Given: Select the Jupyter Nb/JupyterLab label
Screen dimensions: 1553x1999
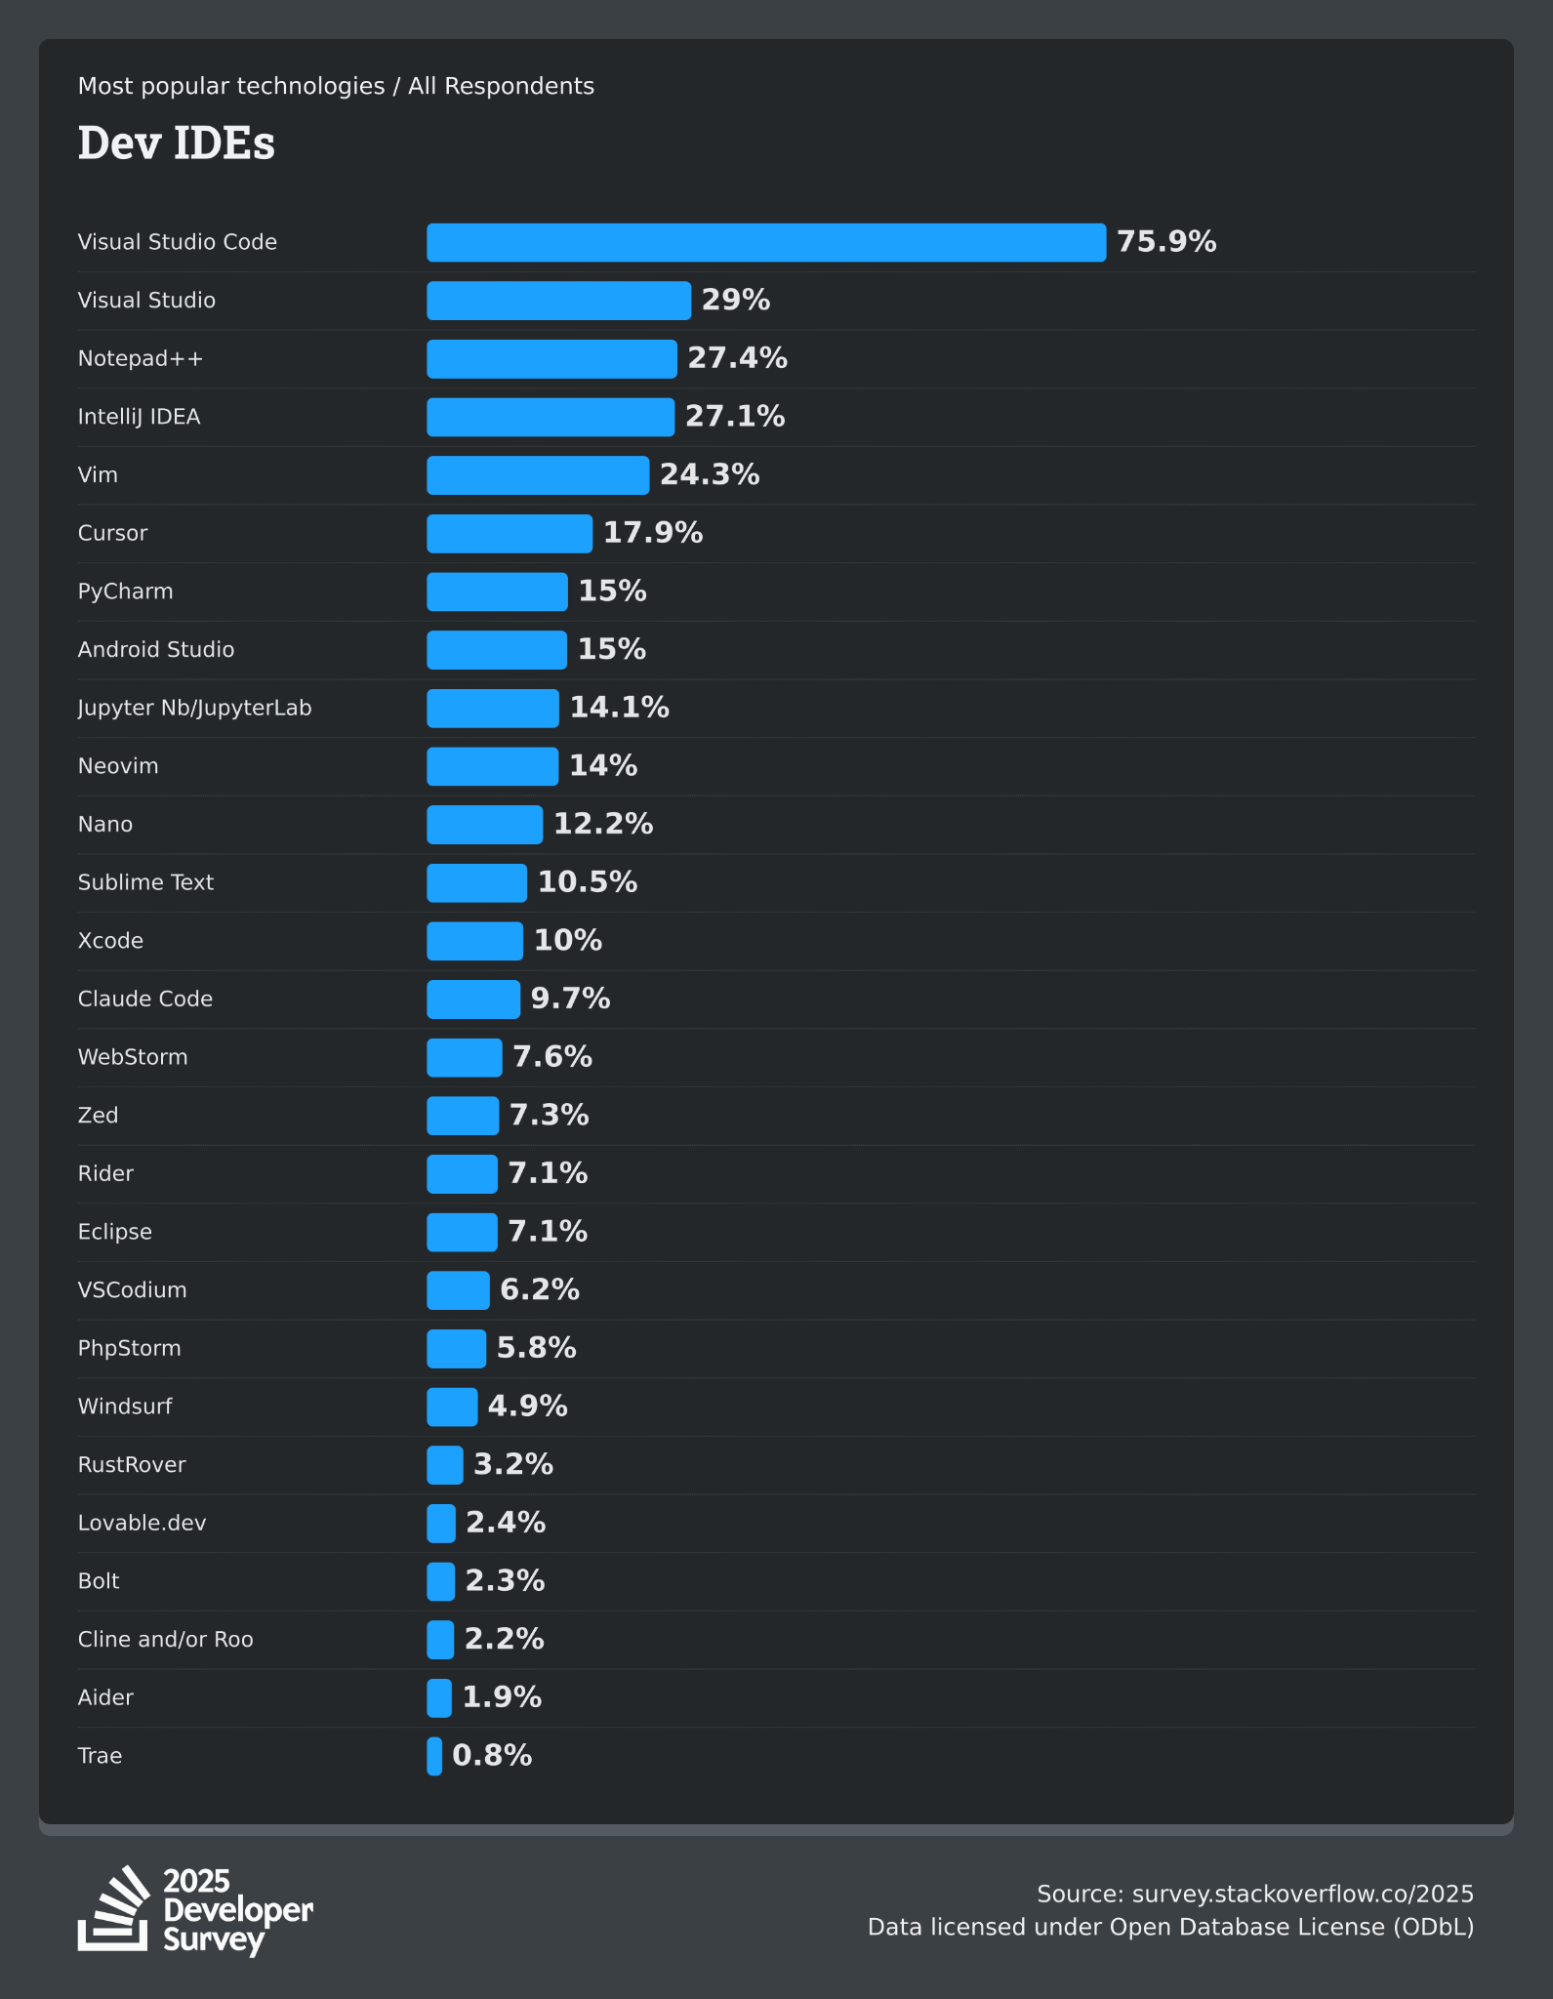Looking at the screenshot, I should click(195, 708).
